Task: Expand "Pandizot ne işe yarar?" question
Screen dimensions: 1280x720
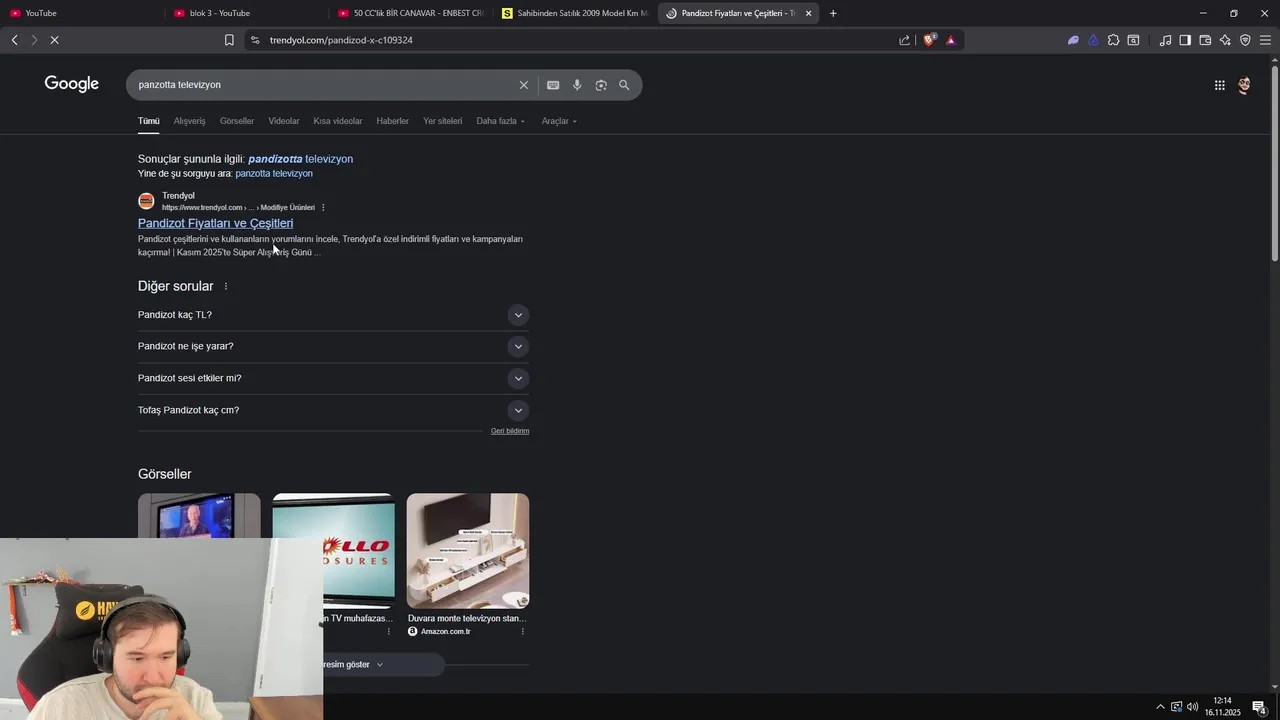Action: (x=517, y=346)
